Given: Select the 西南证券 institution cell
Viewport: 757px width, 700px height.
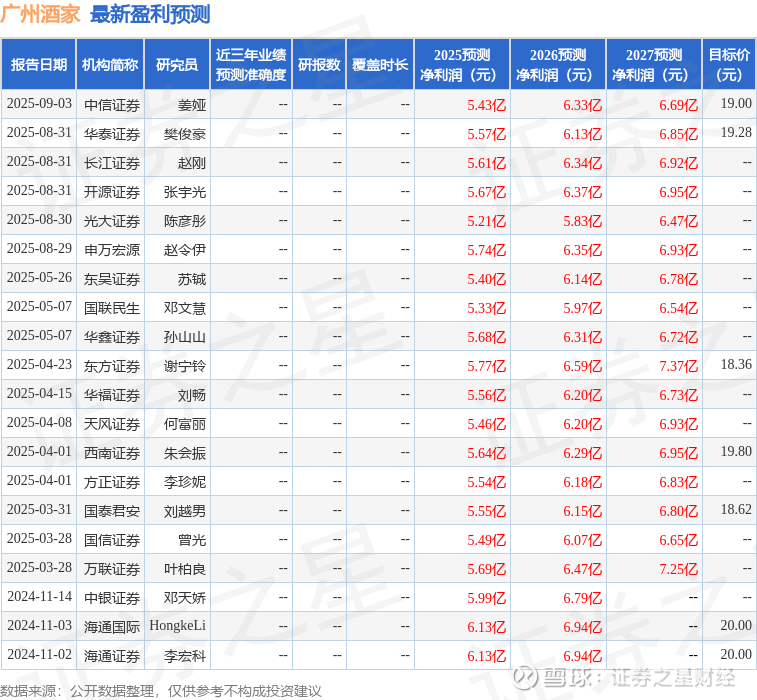Looking at the screenshot, I should pos(112,453).
